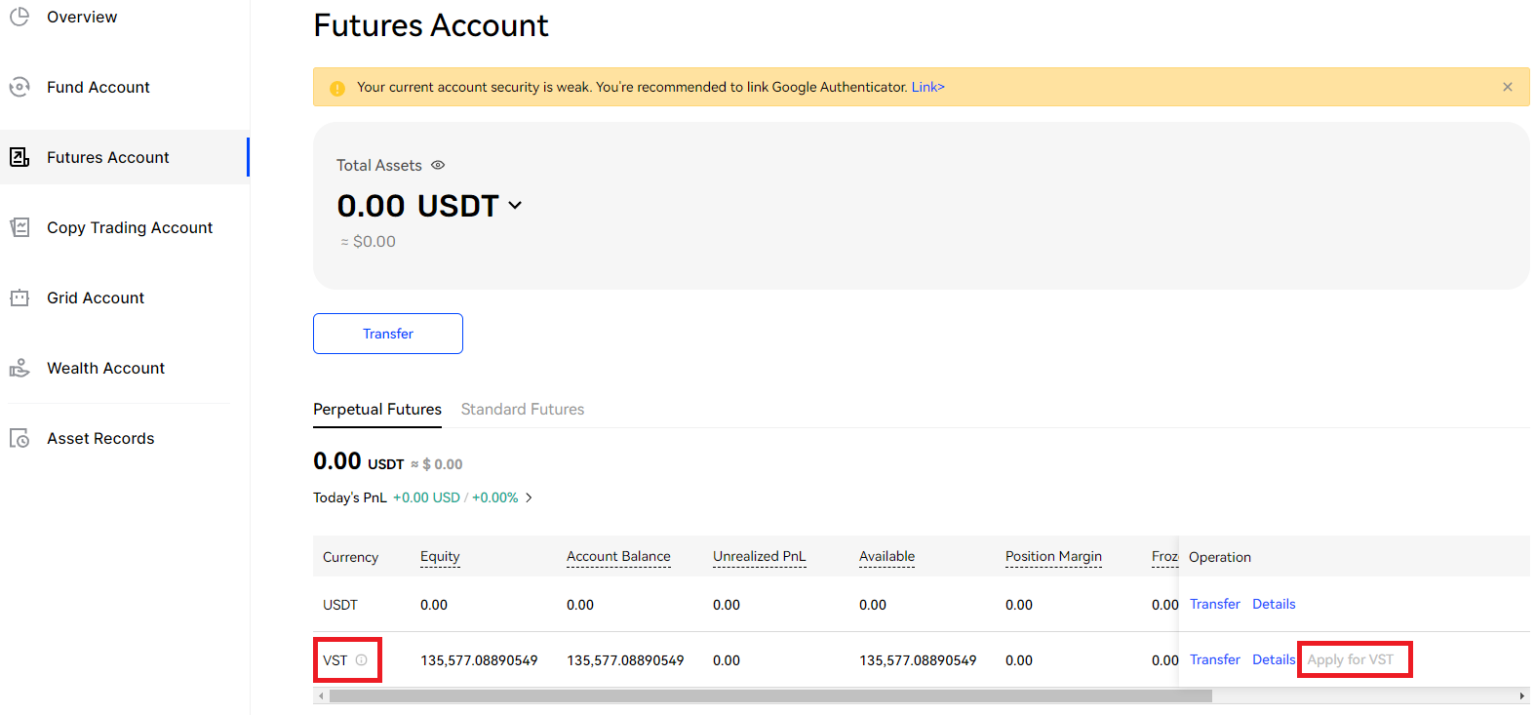Open Details for the USDT currency

coord(1273,604)
